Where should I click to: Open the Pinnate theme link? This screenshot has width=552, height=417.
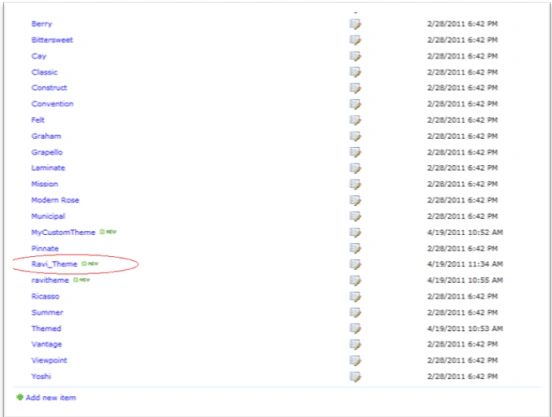[x=45, y=248]
